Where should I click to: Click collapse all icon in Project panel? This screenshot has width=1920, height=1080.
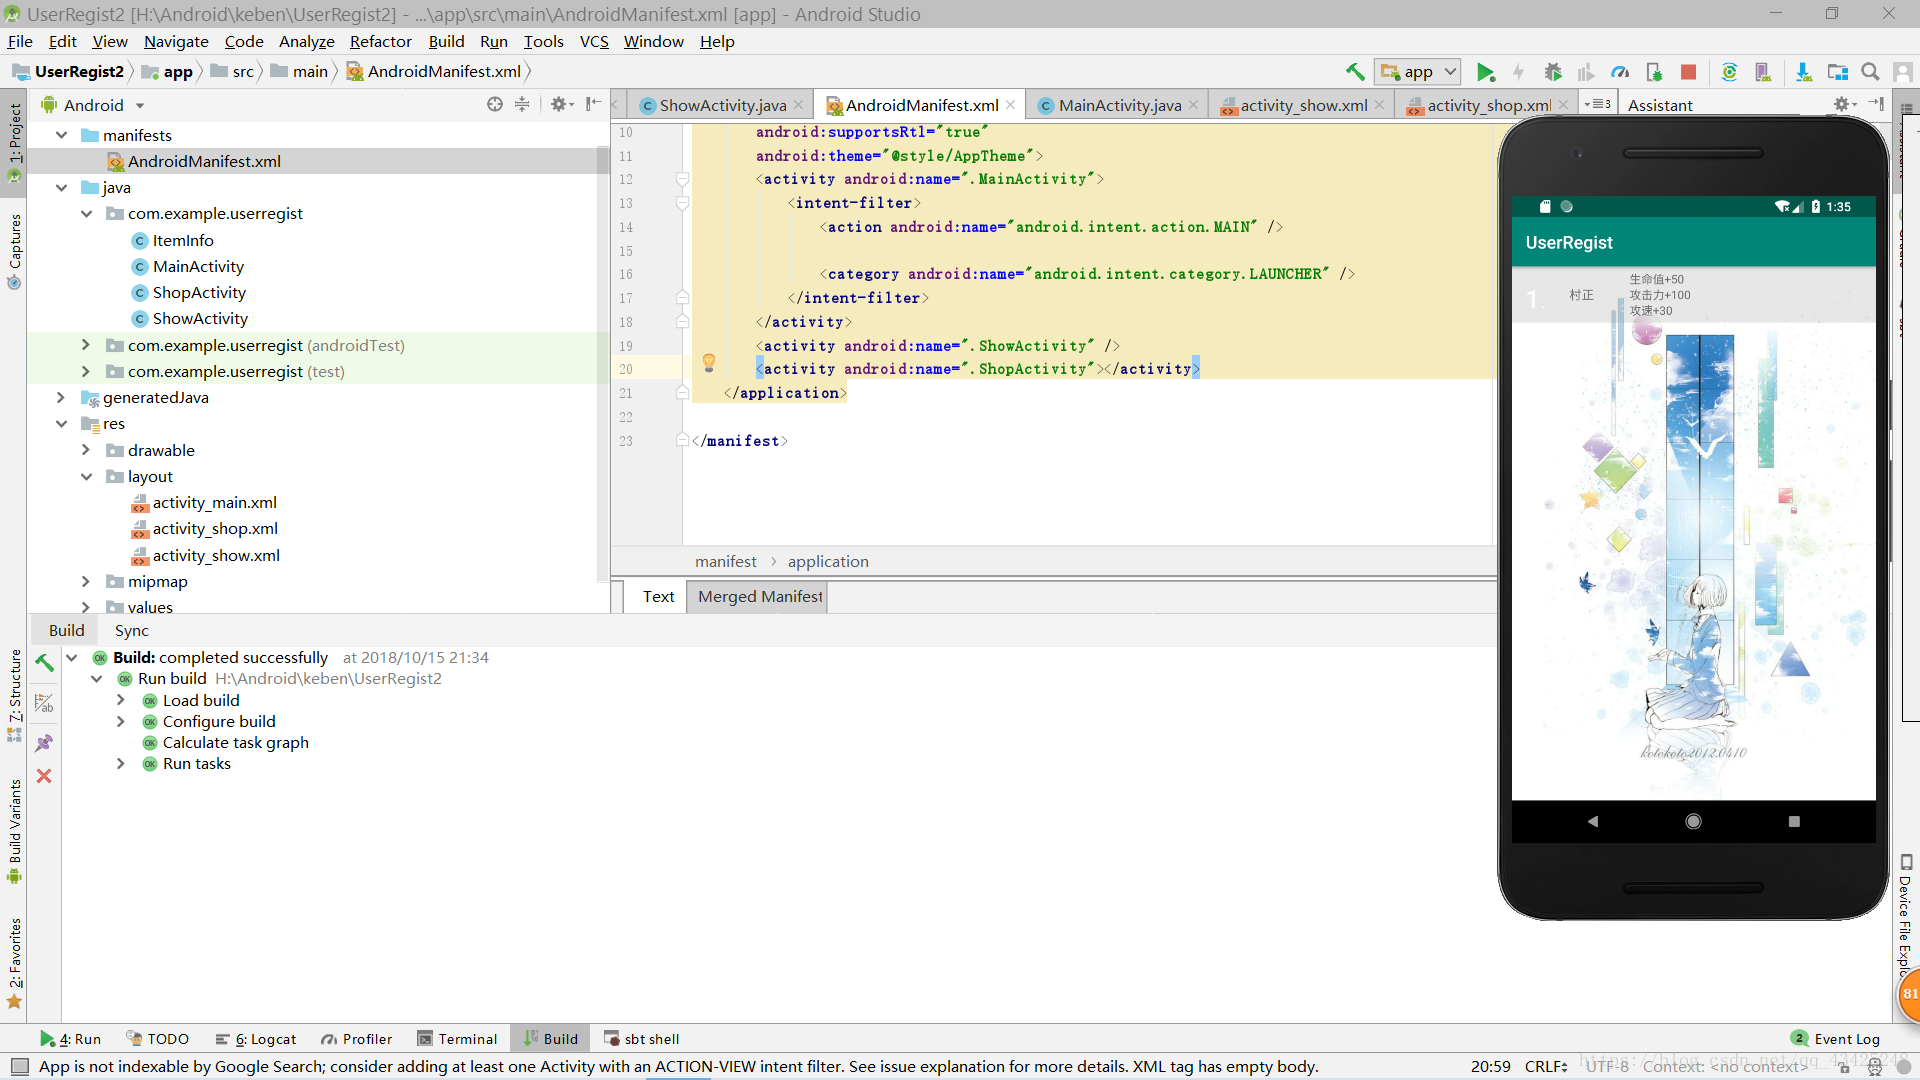tap(522, 104)
